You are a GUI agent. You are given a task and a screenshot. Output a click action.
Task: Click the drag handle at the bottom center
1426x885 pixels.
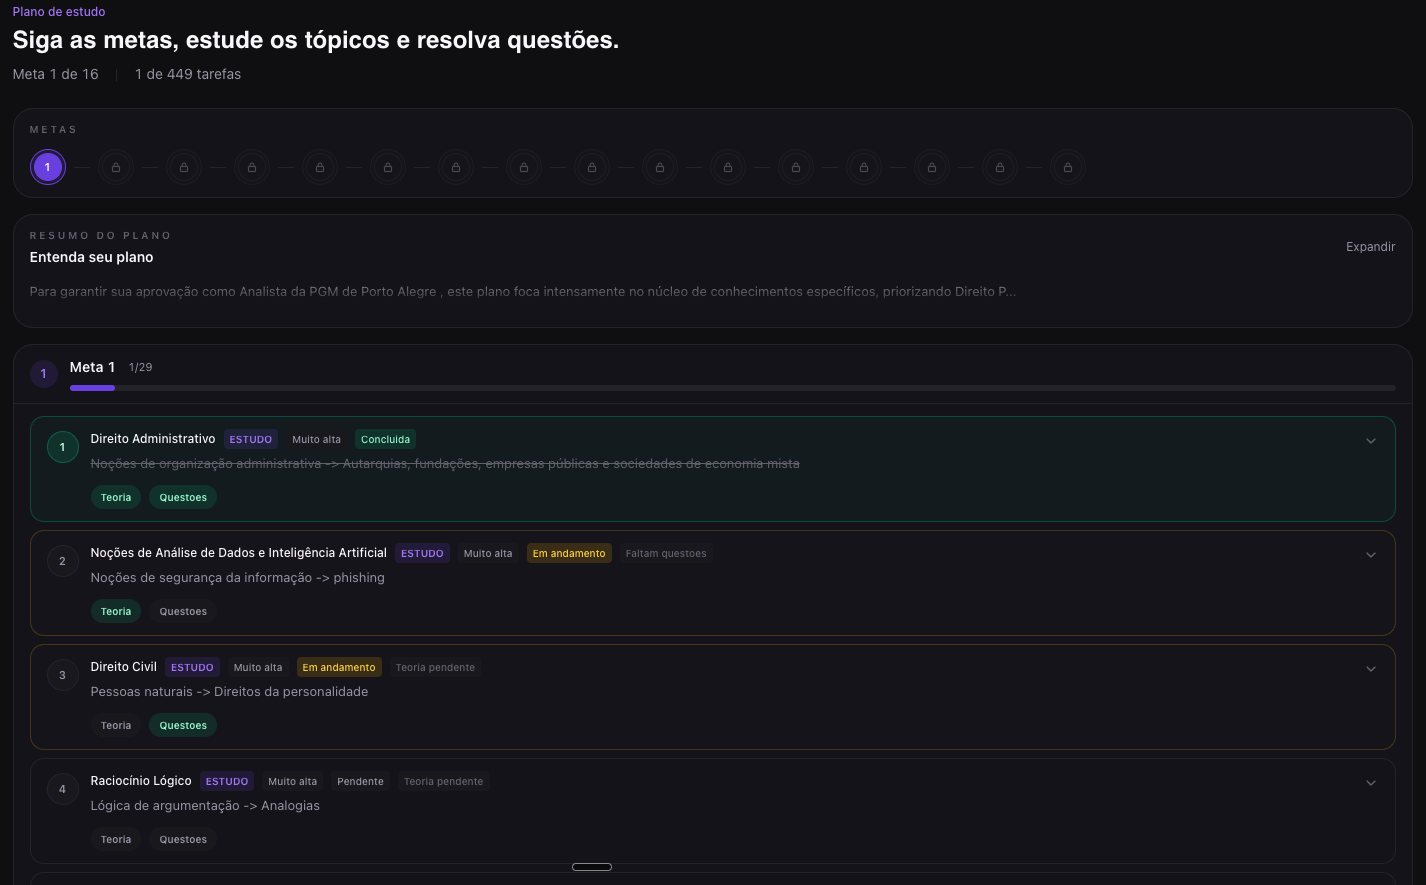point(591,867)
